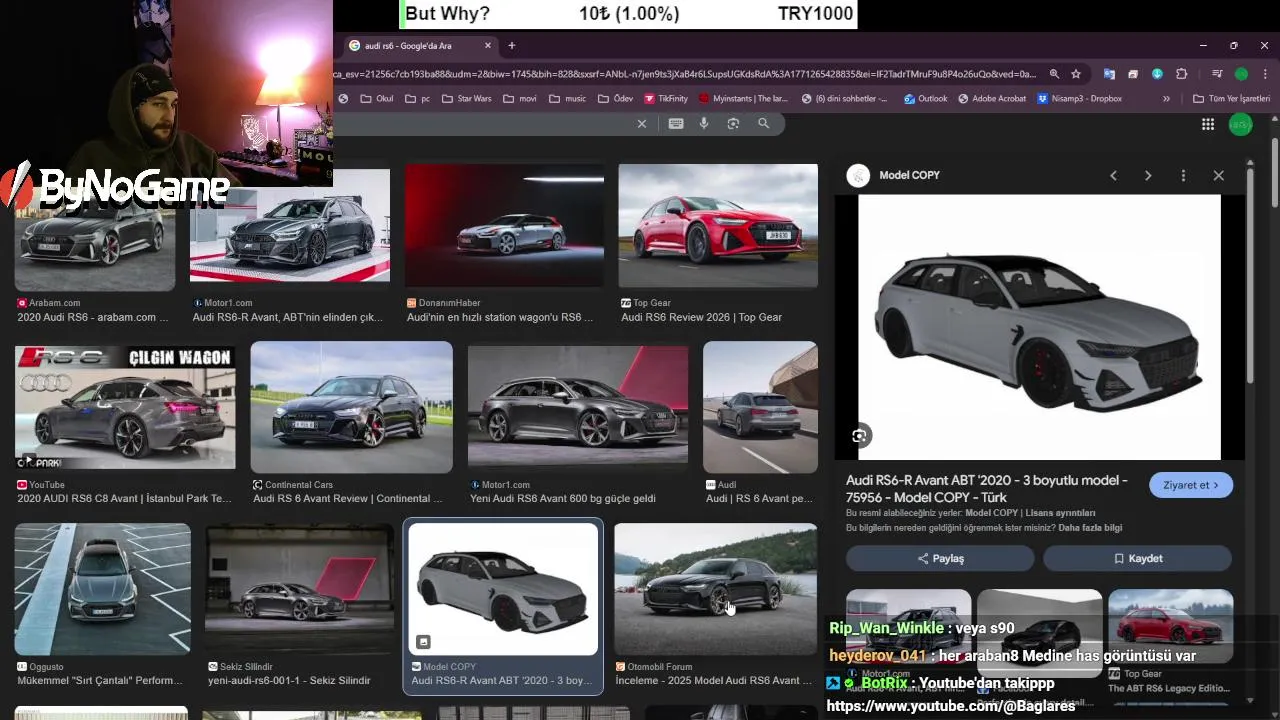This screenshot has width=1280, height=720.
Task: Bookmark this page with the star icon
Action: point(1076,74)
